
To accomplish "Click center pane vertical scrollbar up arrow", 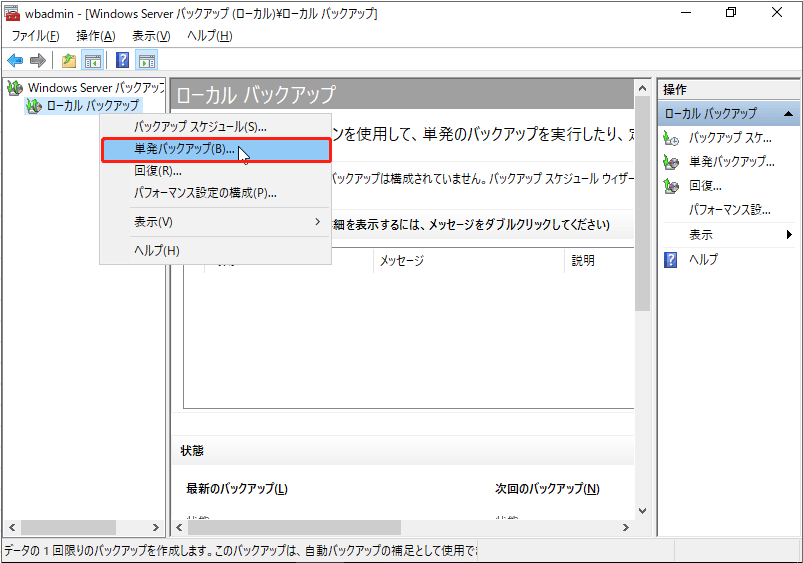I will point(642,89).
